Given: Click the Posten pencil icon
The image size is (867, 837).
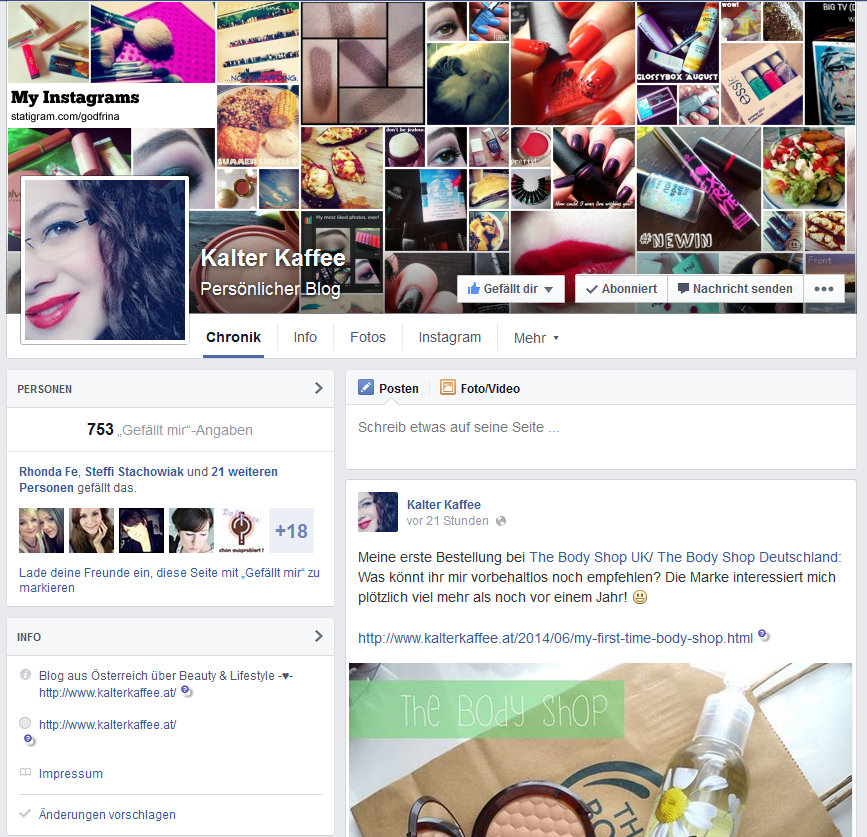Looking at the screenshot, I should pyautogui.click(x=365, y=387).
